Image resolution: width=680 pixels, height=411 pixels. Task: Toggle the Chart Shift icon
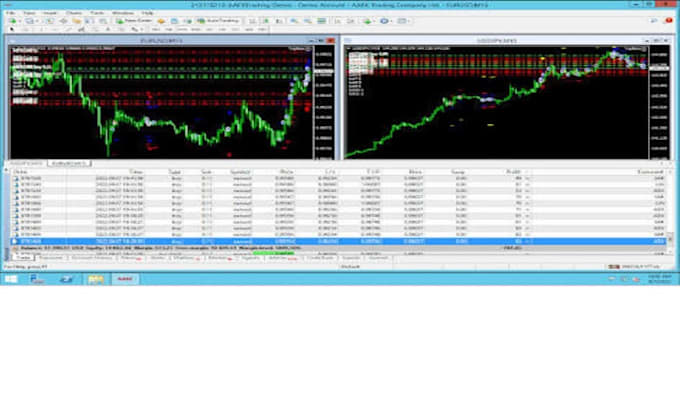pos(351,21)
